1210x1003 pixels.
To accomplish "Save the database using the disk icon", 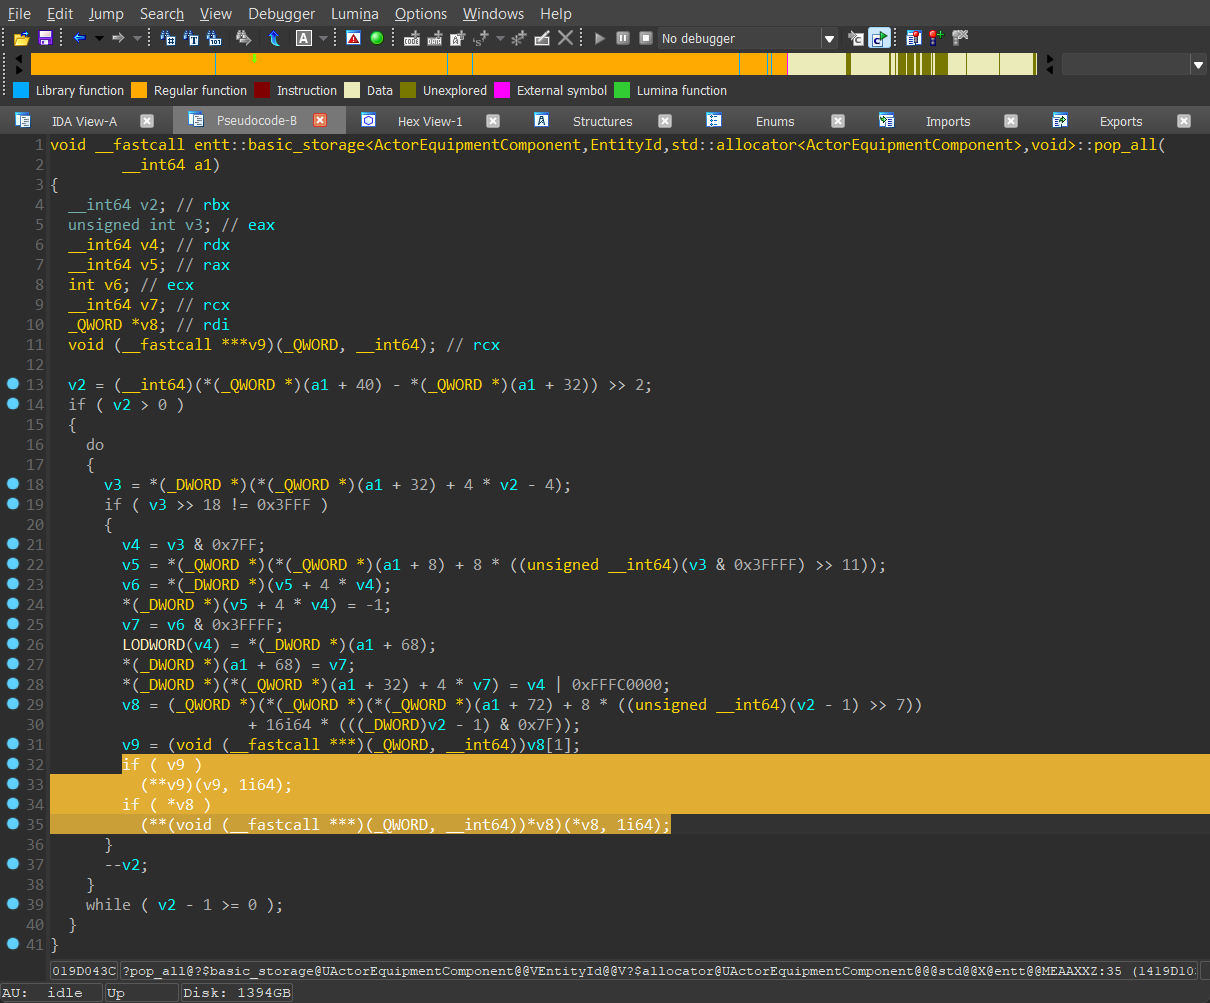I will tap(44, 38).
